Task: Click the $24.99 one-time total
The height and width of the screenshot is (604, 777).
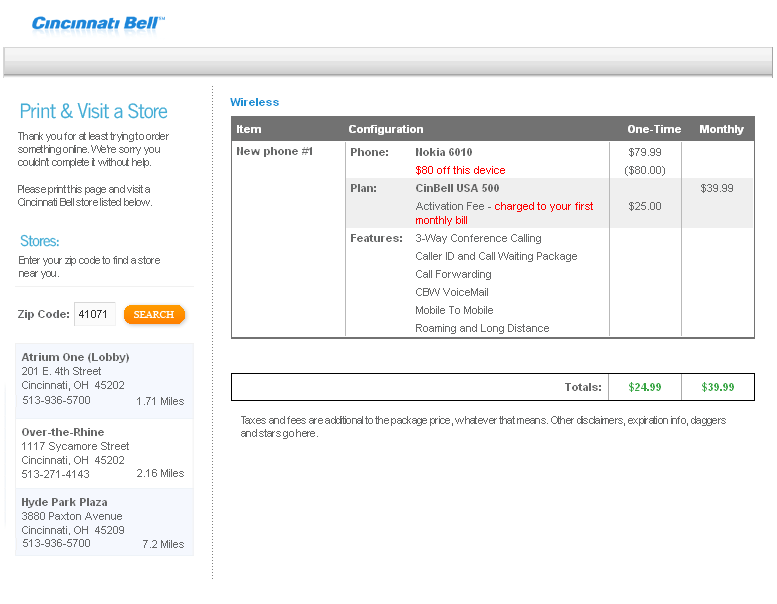Action: 645,387
